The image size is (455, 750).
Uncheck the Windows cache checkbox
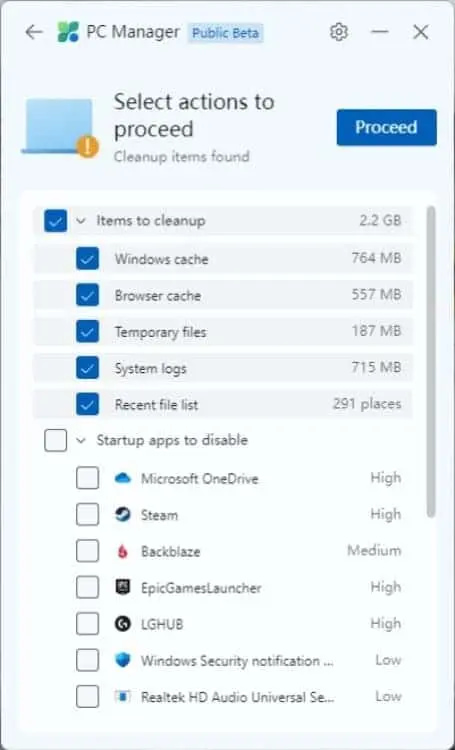(x=87, y=259)
